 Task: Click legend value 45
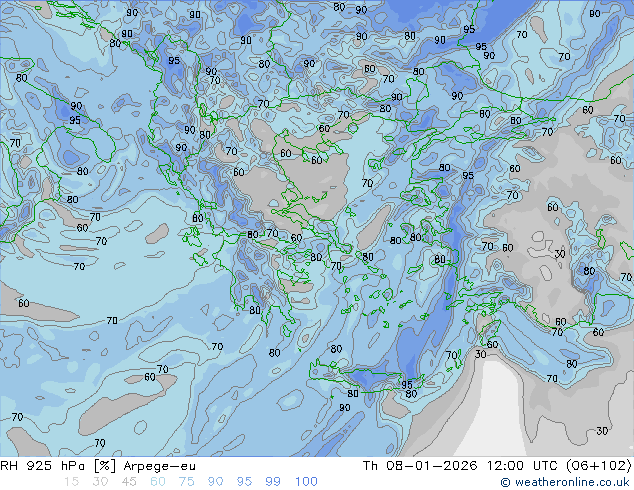coord(129,482)
